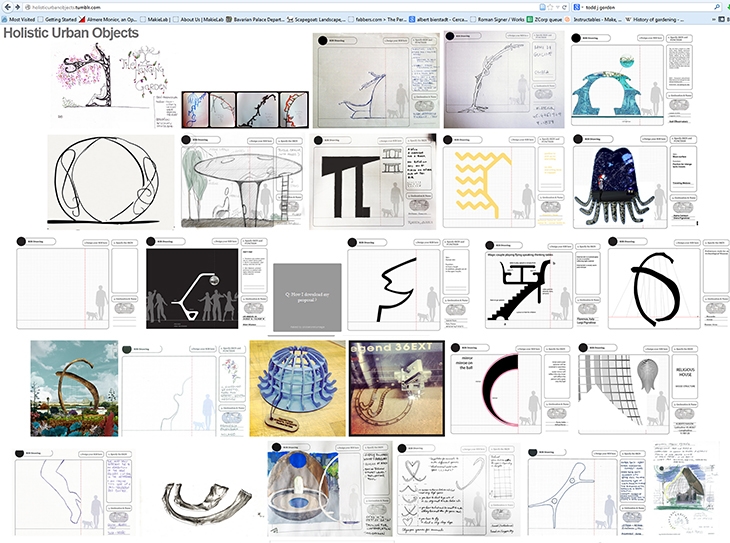Open the black zigzag curve drawing thumbnail
The image size is (730, 543).
[408, 285]
